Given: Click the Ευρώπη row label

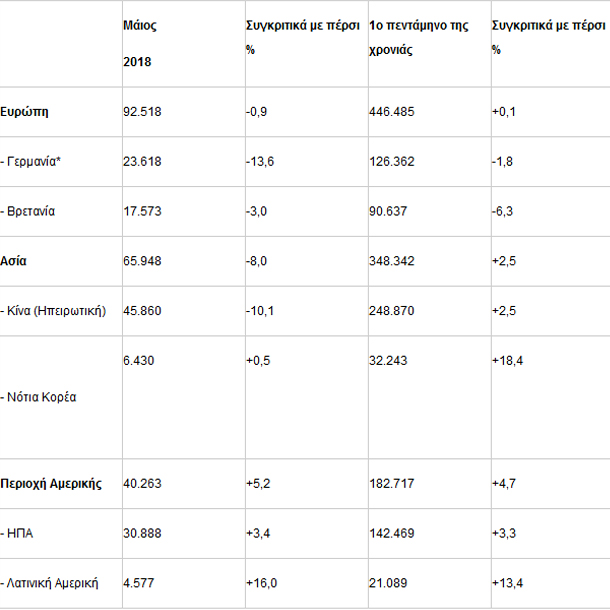Looking at the screenshot, I should pos(25,112).
